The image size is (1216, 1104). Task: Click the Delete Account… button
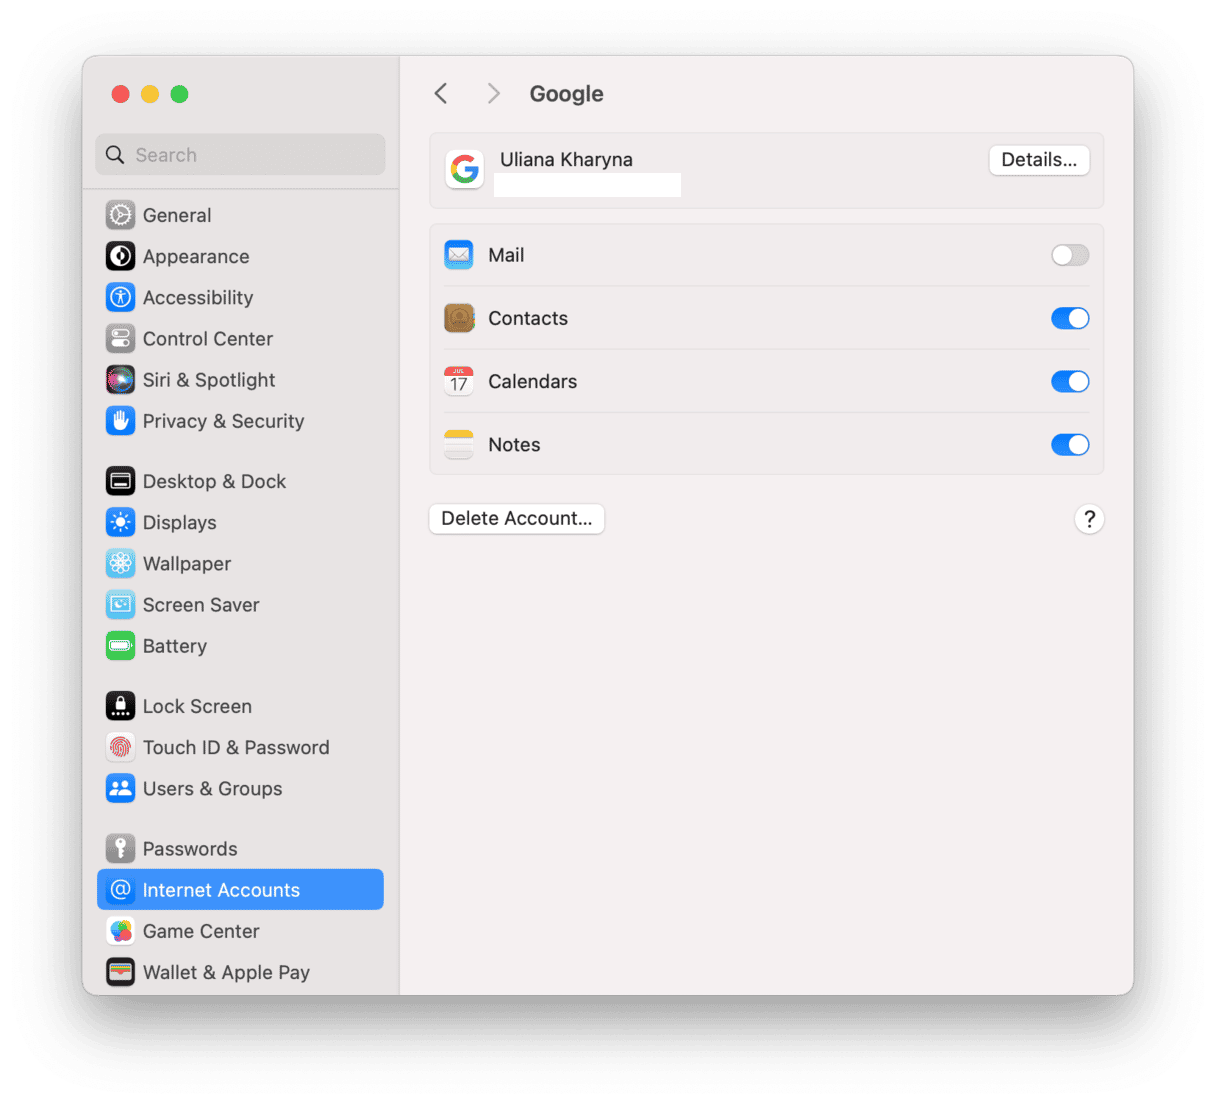click(517, 518)
